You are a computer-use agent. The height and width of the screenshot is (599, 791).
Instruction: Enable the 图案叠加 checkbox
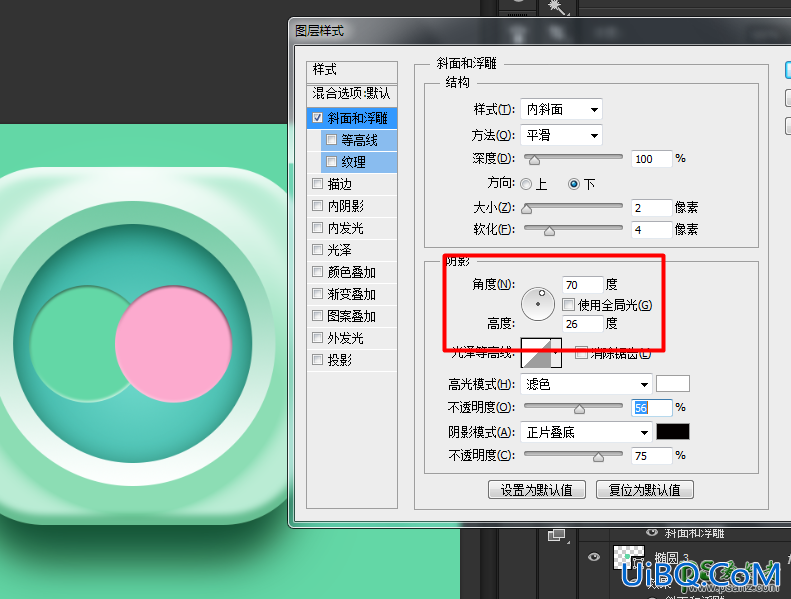(317, 315)
